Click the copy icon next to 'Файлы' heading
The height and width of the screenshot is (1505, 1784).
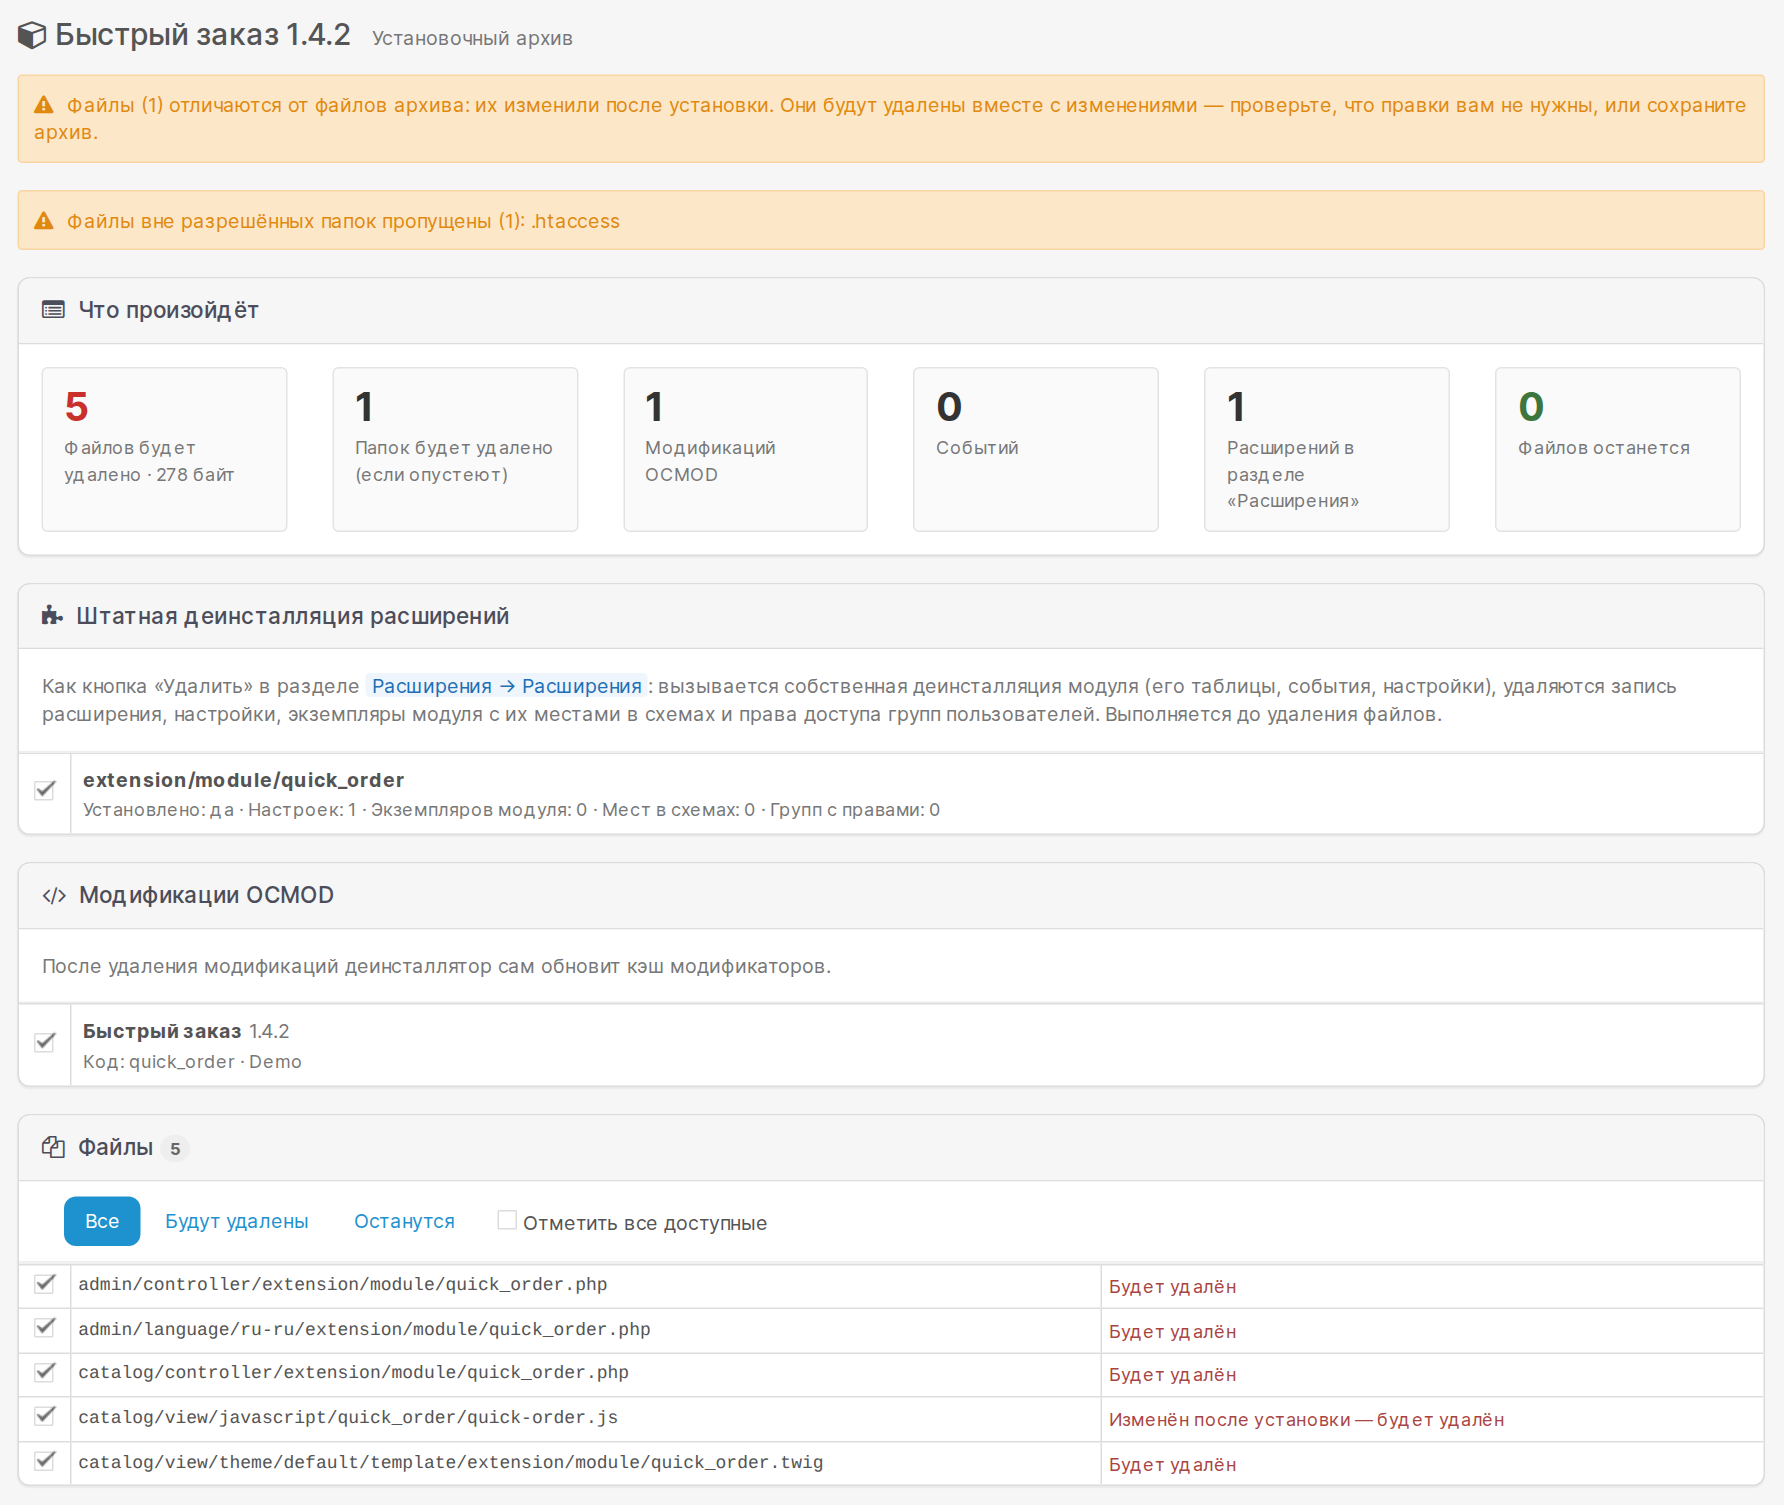tap(53, 1147)
